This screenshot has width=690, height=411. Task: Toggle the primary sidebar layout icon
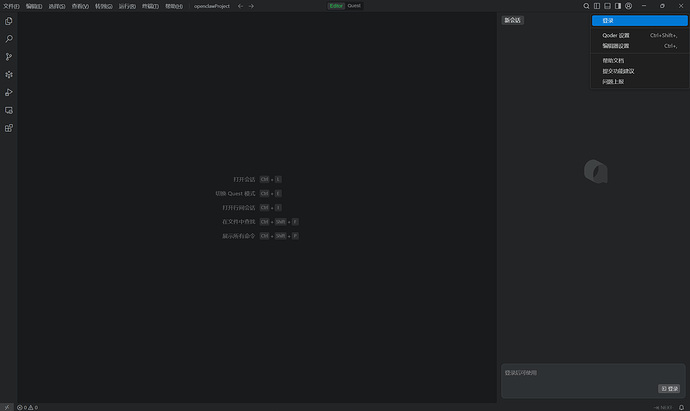pos(597,6)
